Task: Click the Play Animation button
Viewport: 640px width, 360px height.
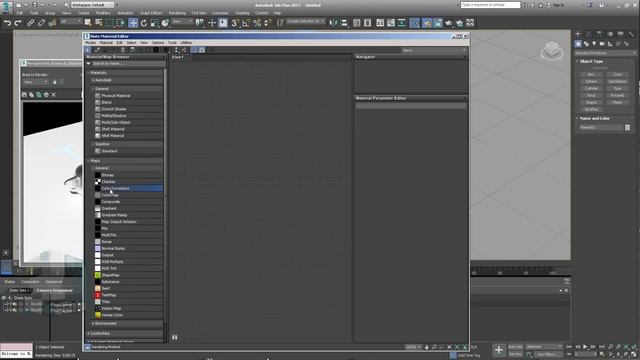Action: pos(585,347)
